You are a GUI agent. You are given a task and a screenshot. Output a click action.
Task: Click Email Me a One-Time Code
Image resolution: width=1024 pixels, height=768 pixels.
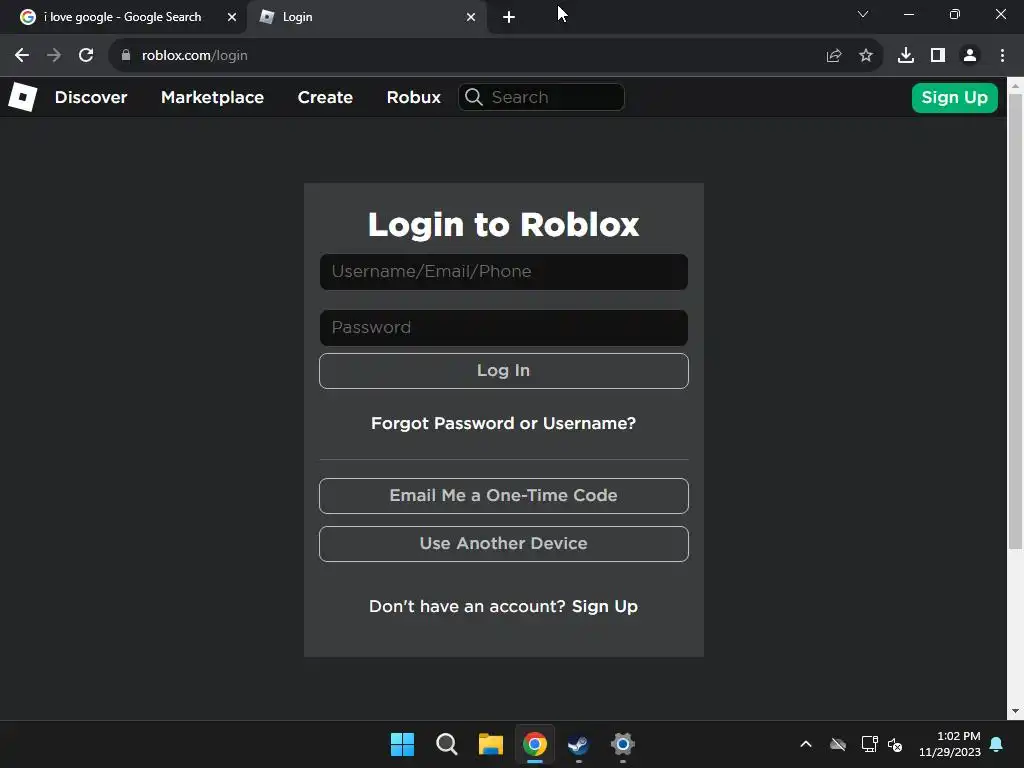point(504,496)
